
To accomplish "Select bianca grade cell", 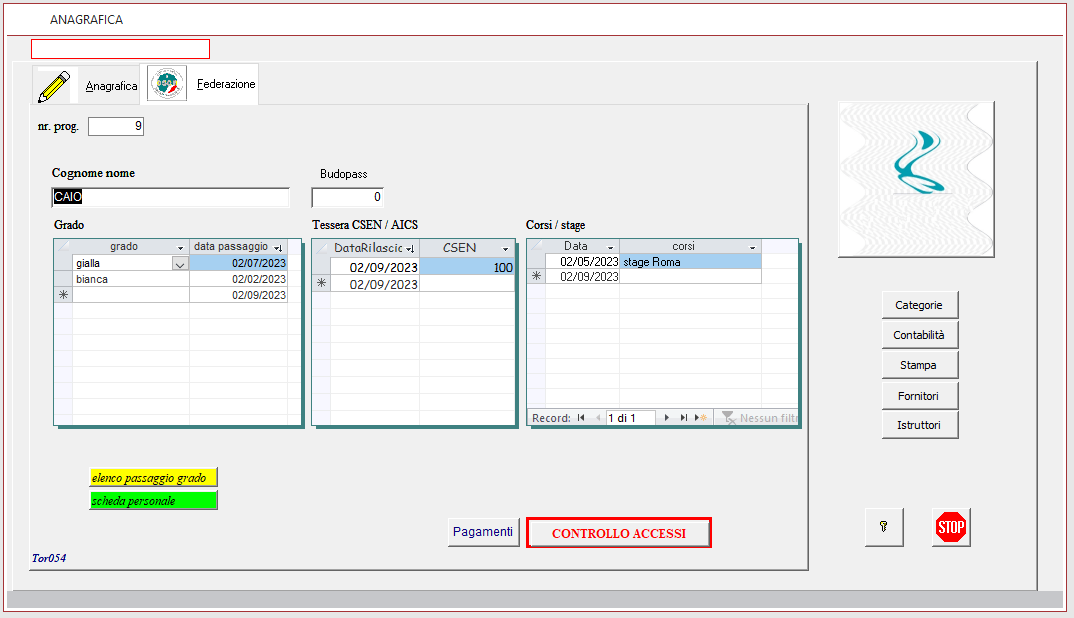I will [x=131, y=279].
